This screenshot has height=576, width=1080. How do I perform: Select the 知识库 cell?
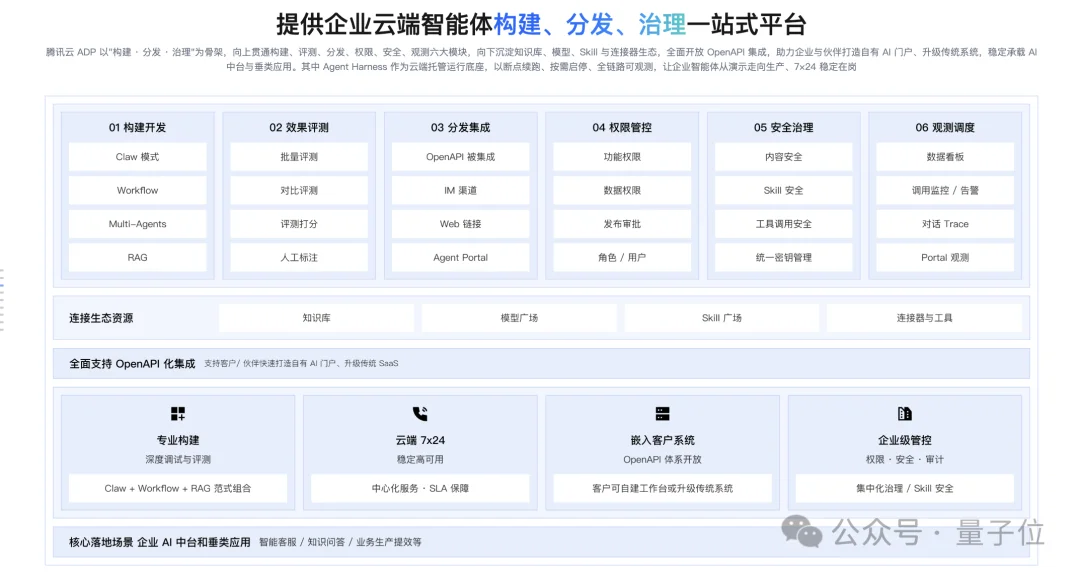(317, 318)
